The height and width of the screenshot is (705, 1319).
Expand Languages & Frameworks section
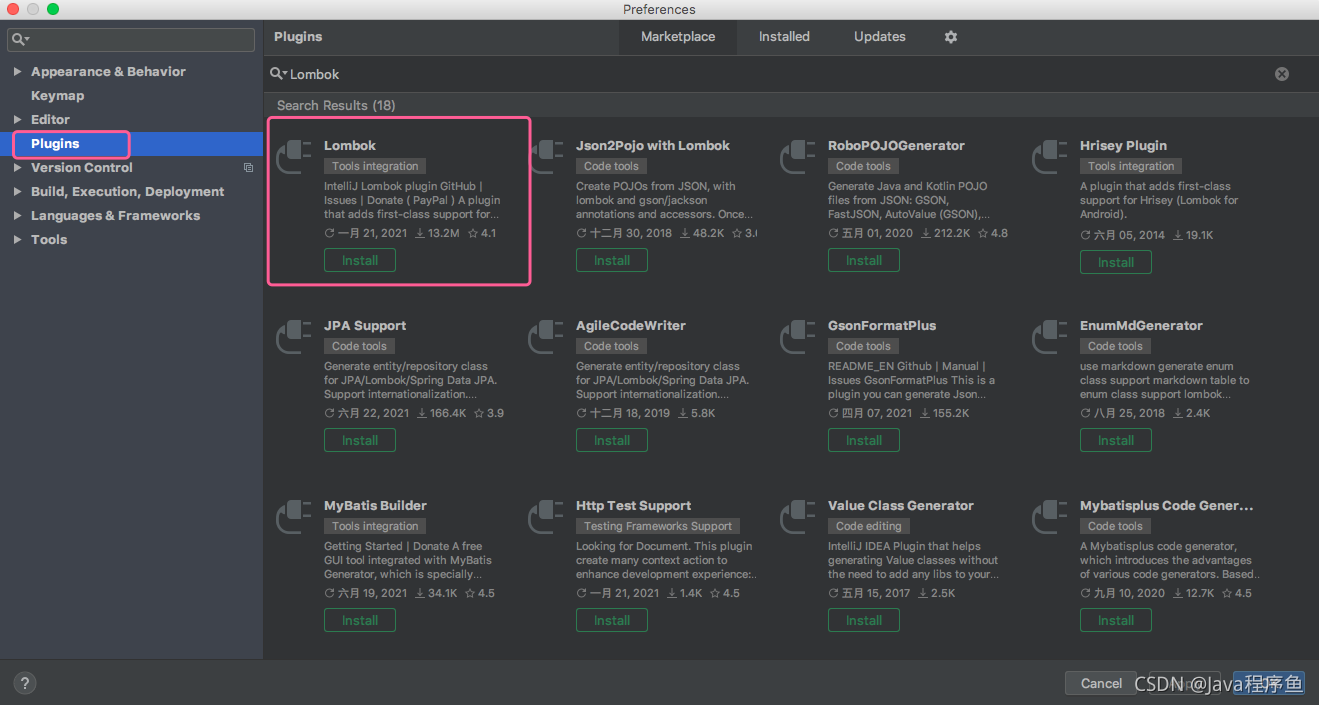click(x=17, y=216)
